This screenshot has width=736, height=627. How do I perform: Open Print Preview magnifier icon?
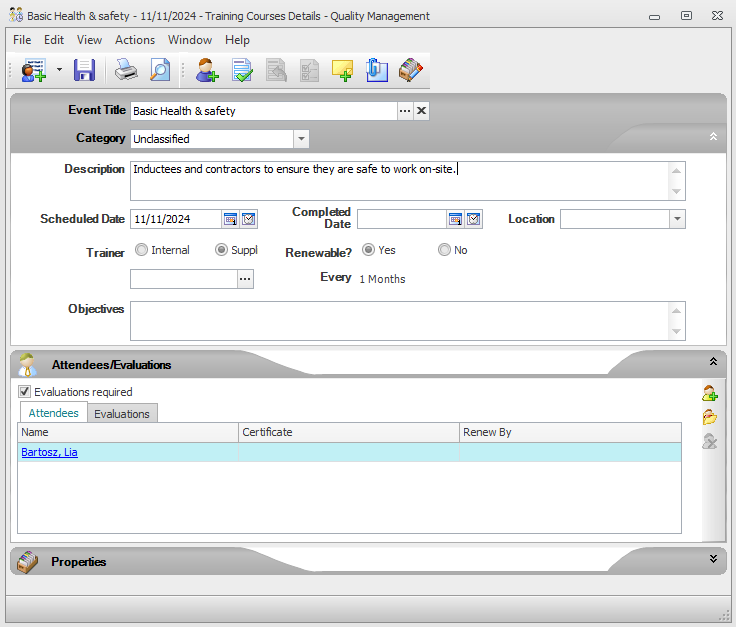(159, 70)
